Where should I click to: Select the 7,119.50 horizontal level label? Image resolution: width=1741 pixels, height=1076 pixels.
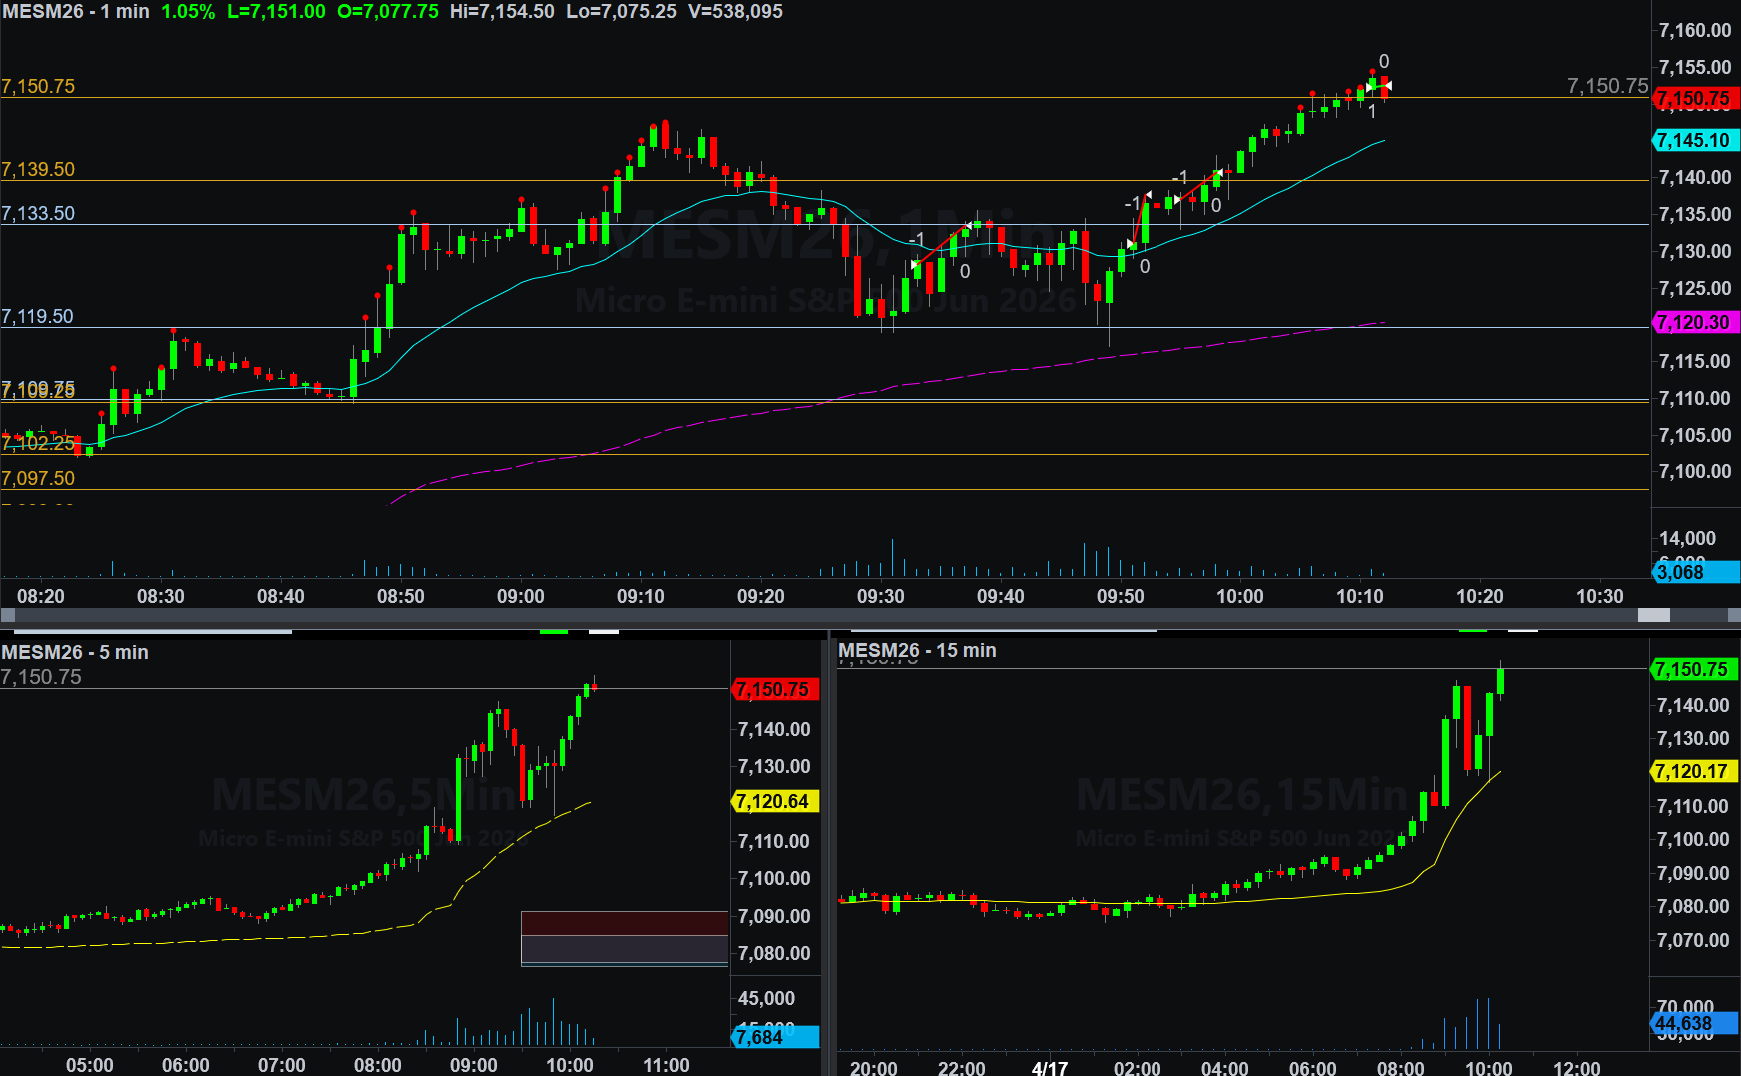click(x=38, y=316)
